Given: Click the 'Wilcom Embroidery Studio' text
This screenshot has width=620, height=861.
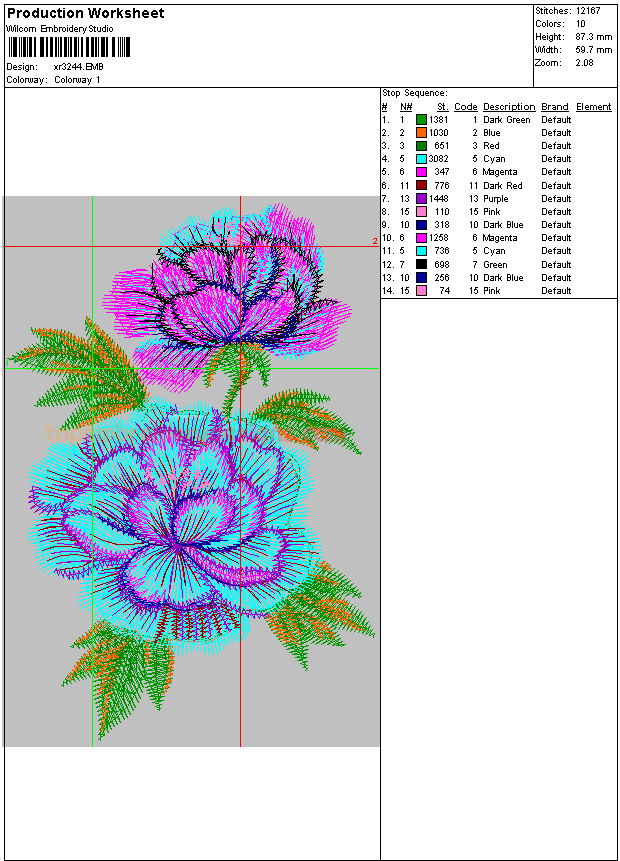Looking at the screenshot, I should coord(59,29).
